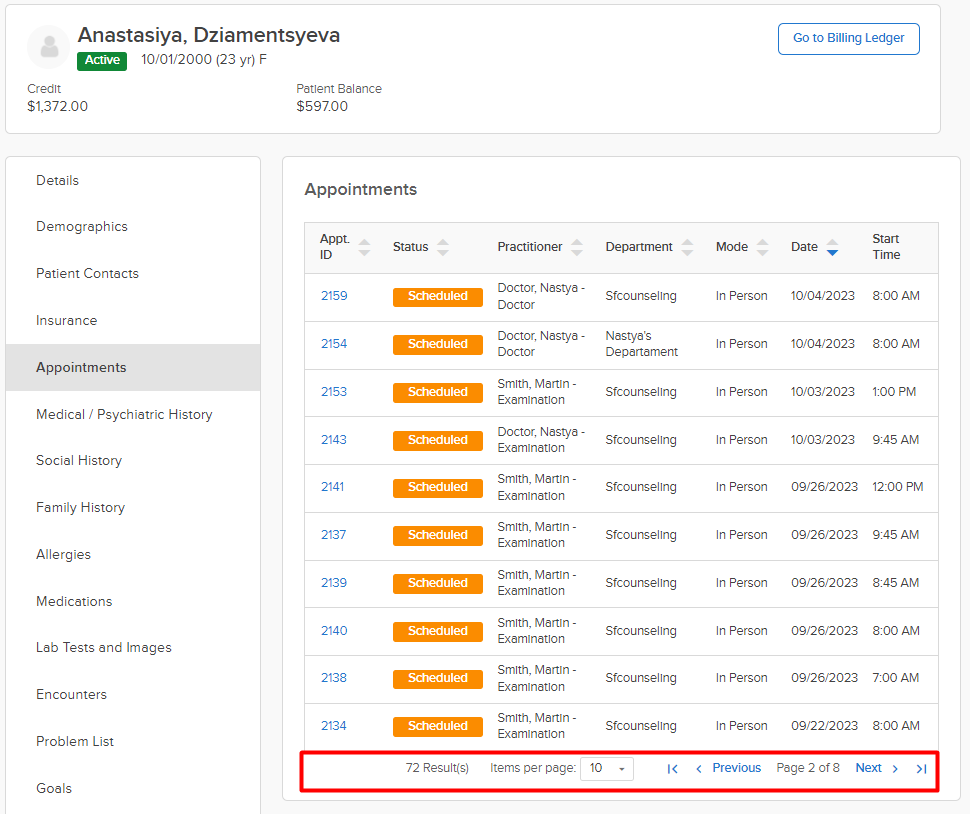Click the patient avatar placeholder icon
The height and width of the screenshot is (814, 970).
[49, 47]
